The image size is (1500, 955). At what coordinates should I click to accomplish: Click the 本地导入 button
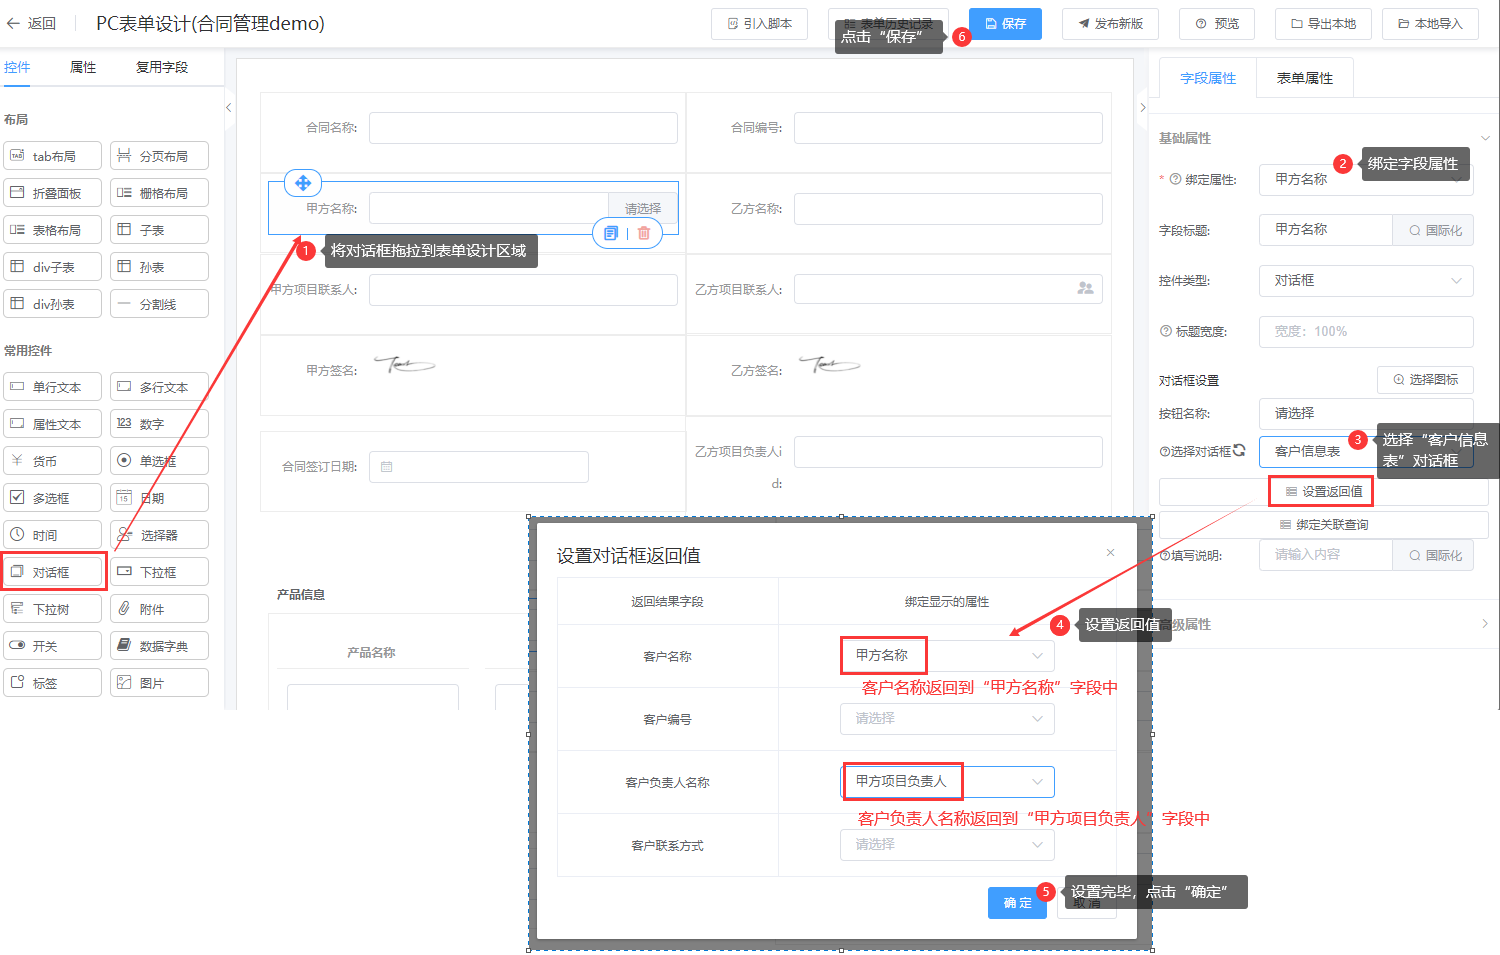pos(1430,24)
